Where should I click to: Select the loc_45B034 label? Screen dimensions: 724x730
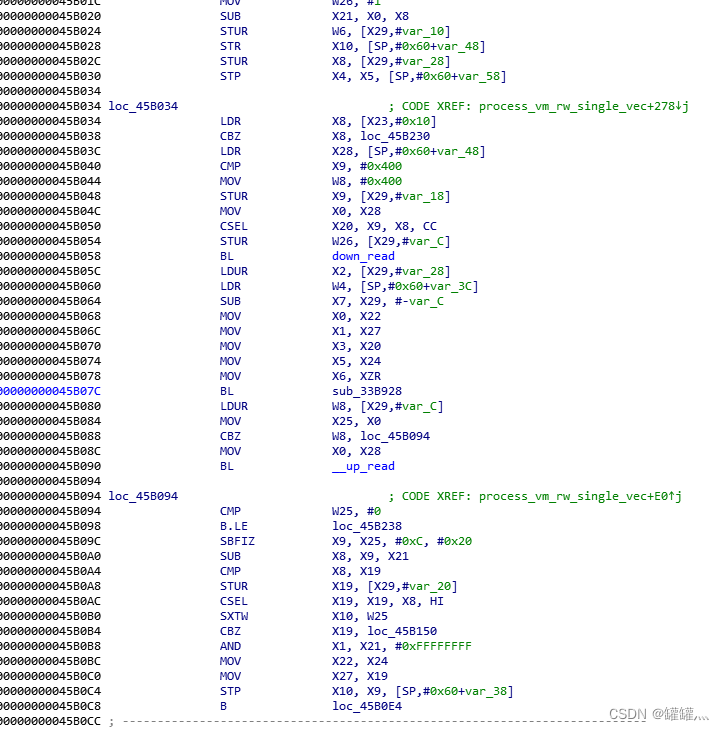(x=143, y=106)
